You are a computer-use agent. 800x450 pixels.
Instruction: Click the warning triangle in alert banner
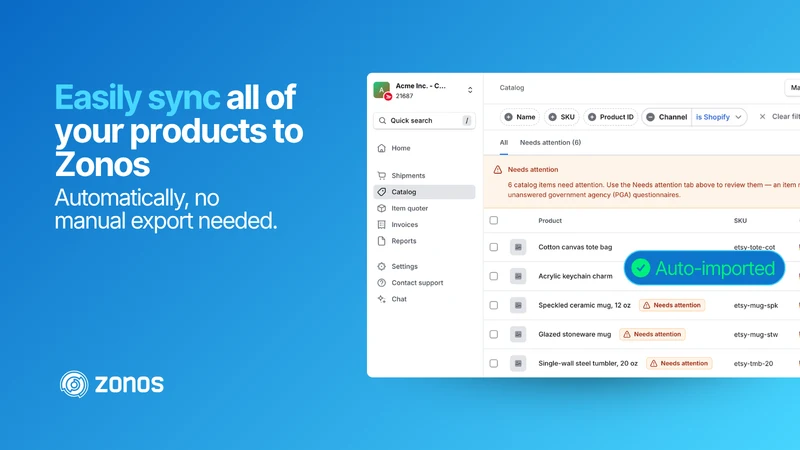pos(497,170)
